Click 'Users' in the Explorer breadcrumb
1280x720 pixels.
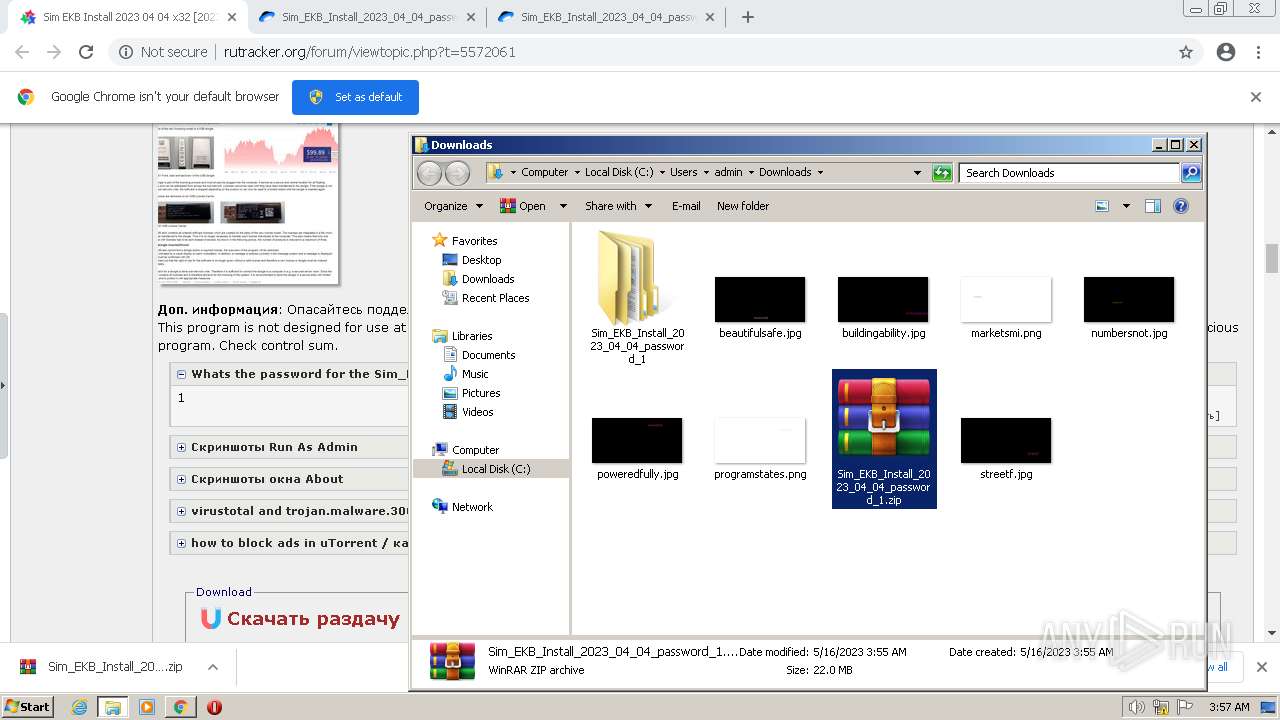point(684,172)
